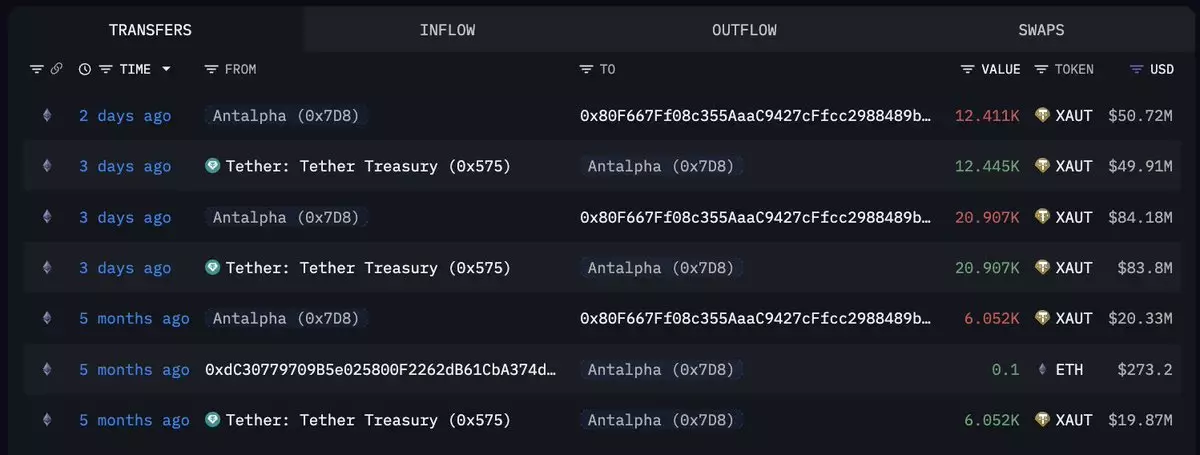Click the 0x80F667Ff08c recipient in first row
The width and height of the screenshot is (1200, 455).
[755, 116]
